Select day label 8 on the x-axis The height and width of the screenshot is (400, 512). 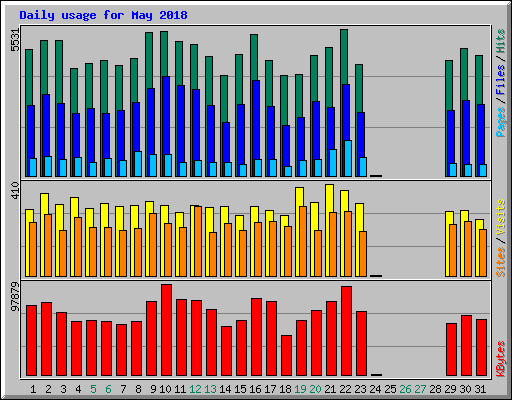[x=138, y=389]
